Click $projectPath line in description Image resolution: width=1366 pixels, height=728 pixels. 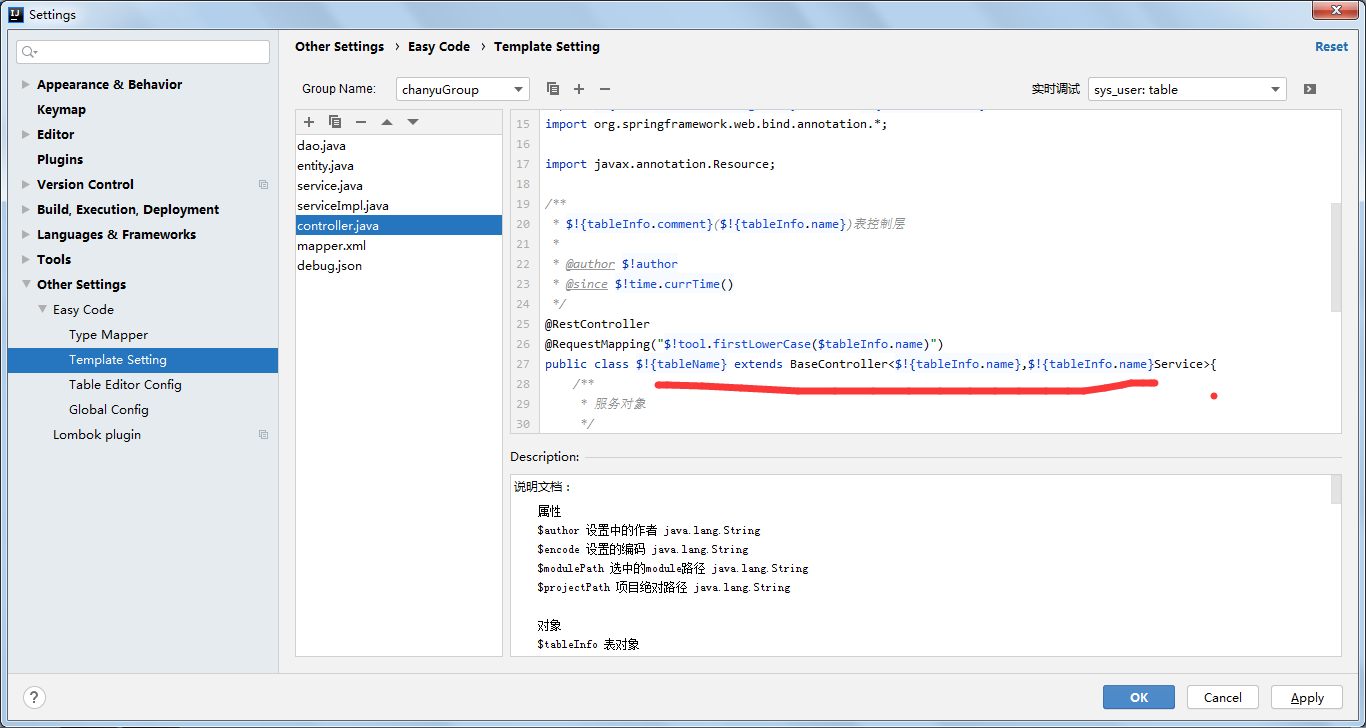(663, 588)
